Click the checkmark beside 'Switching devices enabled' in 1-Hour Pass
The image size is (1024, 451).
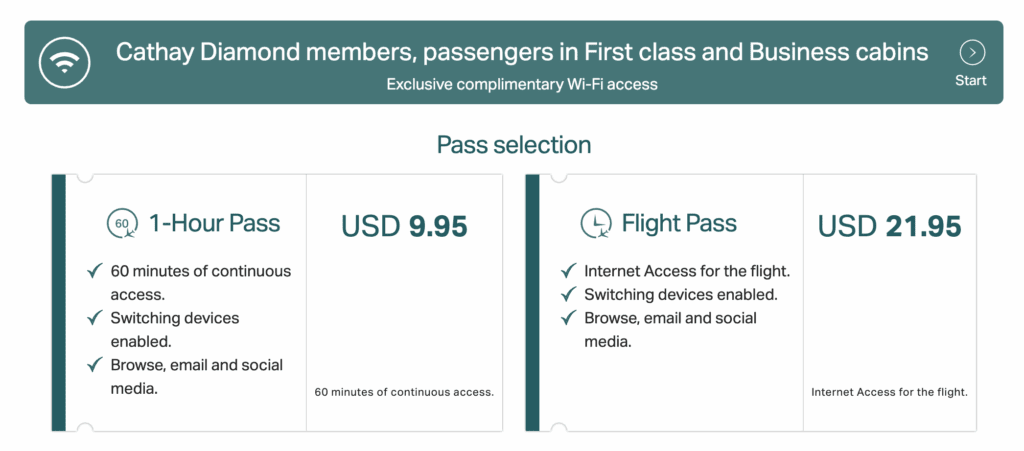pyautogui.click(x=96, y=318)
